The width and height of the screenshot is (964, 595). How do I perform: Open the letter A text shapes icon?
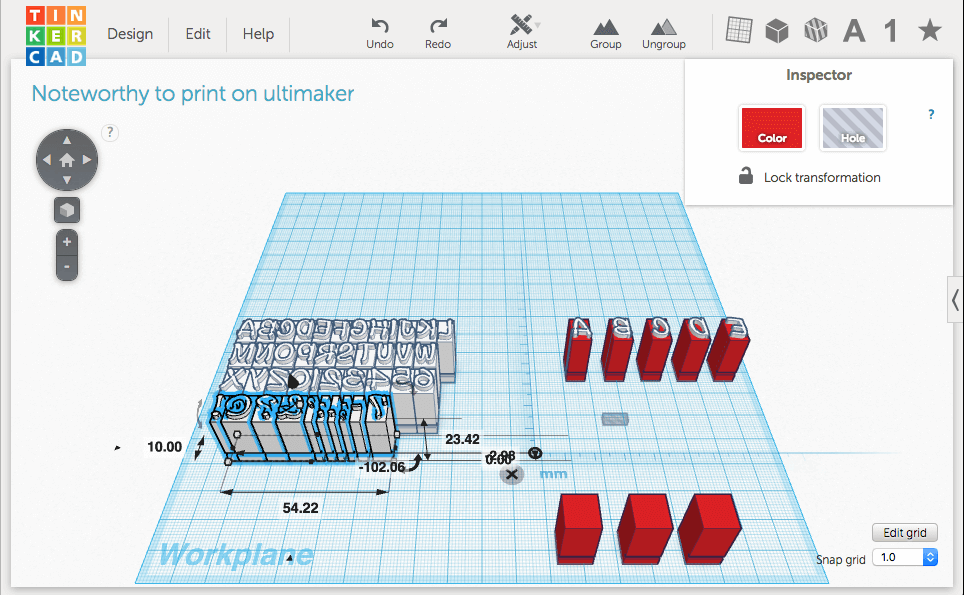pos(853,31)
